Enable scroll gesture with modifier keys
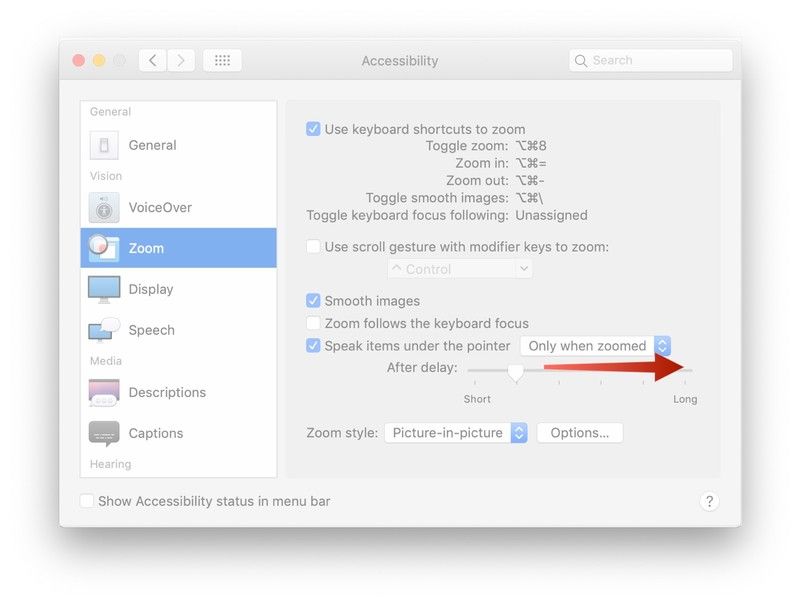Screen dimensions: 800x605 (313, 247)
